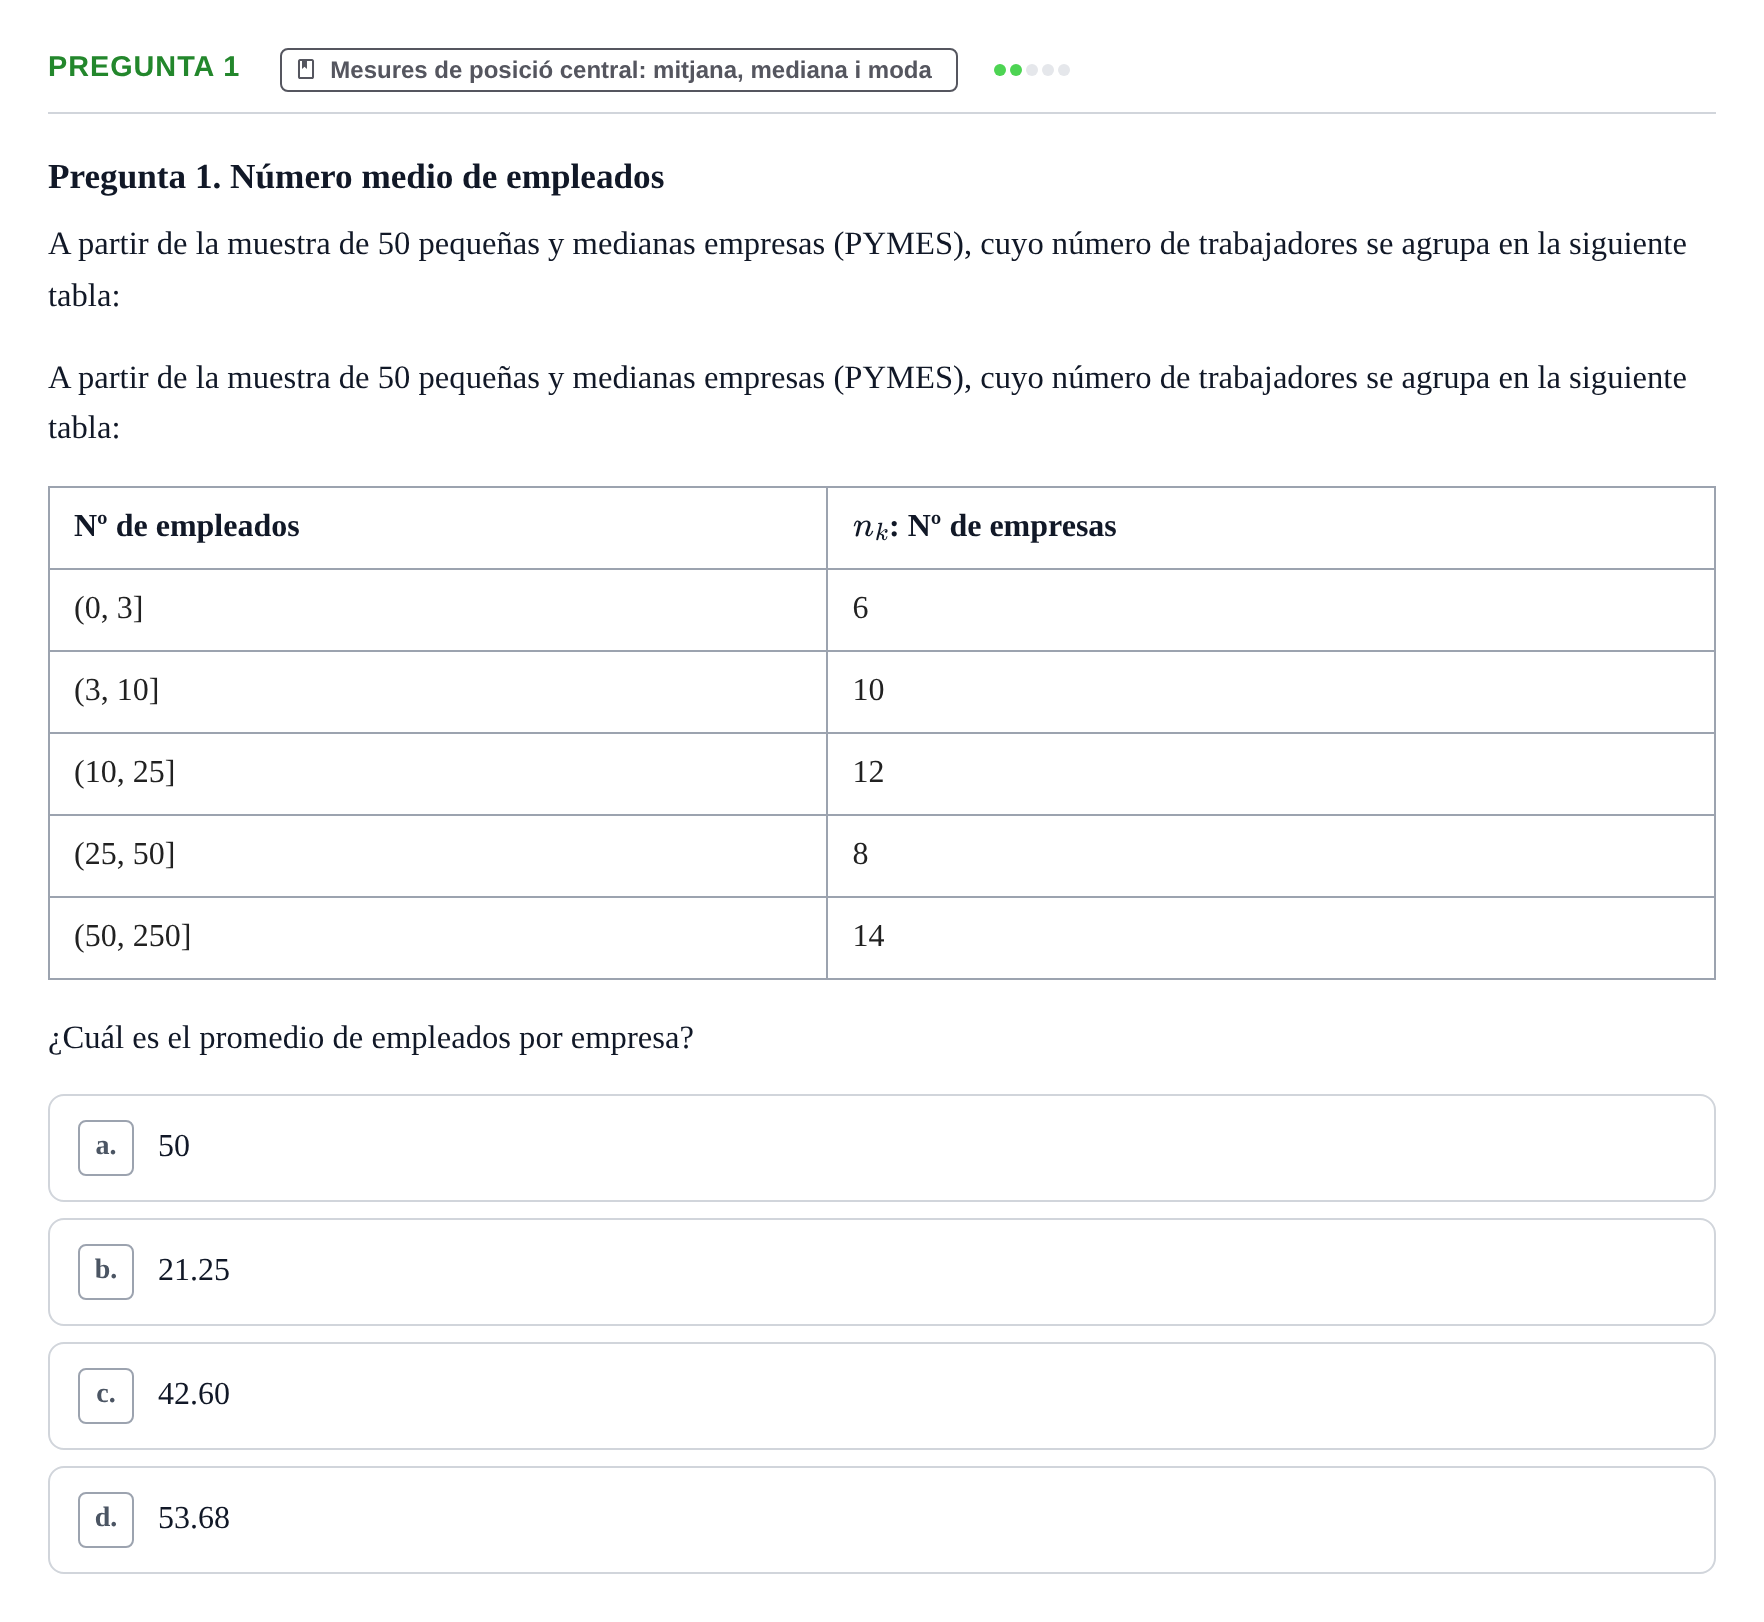
Task: Select answer option a. 50
Action: pyautogui.click(x=881, y=1148)
